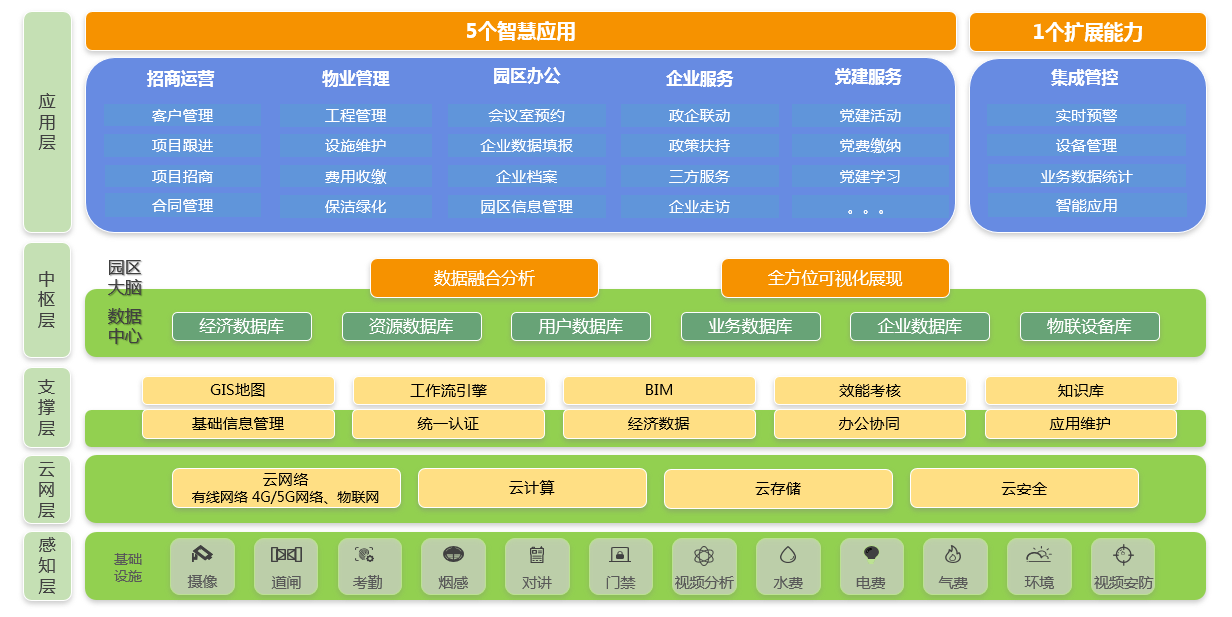The height and width of the screenshot is (617, 1232).
Task: Open 党费缴纳 item
Action: tap(870, 146)
